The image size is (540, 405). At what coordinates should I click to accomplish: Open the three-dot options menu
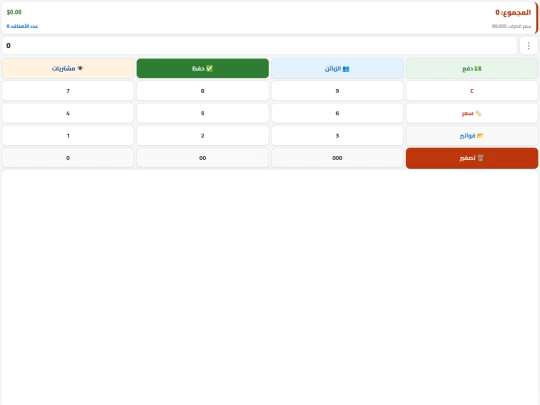coord(529,45)
